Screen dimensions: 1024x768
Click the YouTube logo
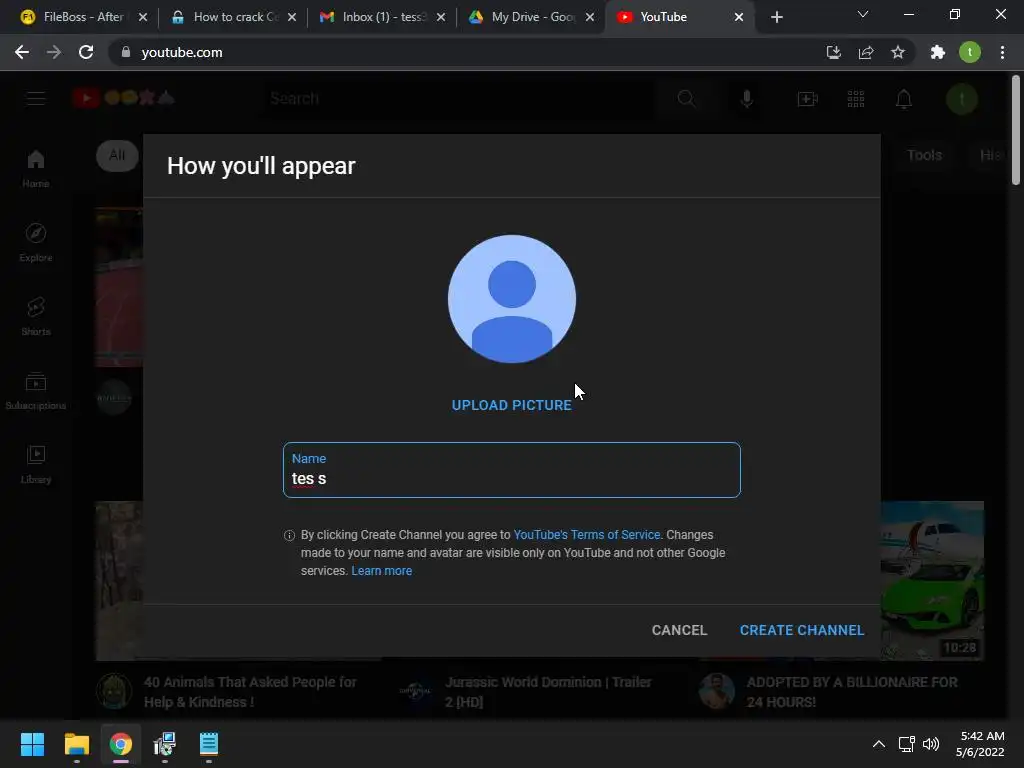[x=123, y=98]
